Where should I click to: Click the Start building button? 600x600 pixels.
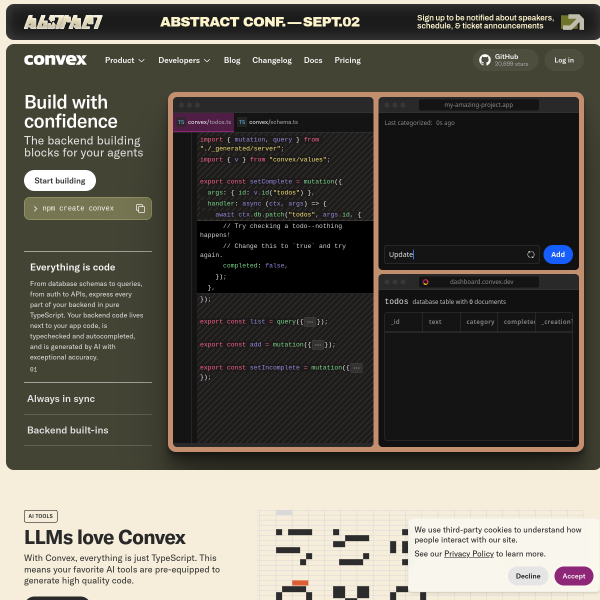60,181
